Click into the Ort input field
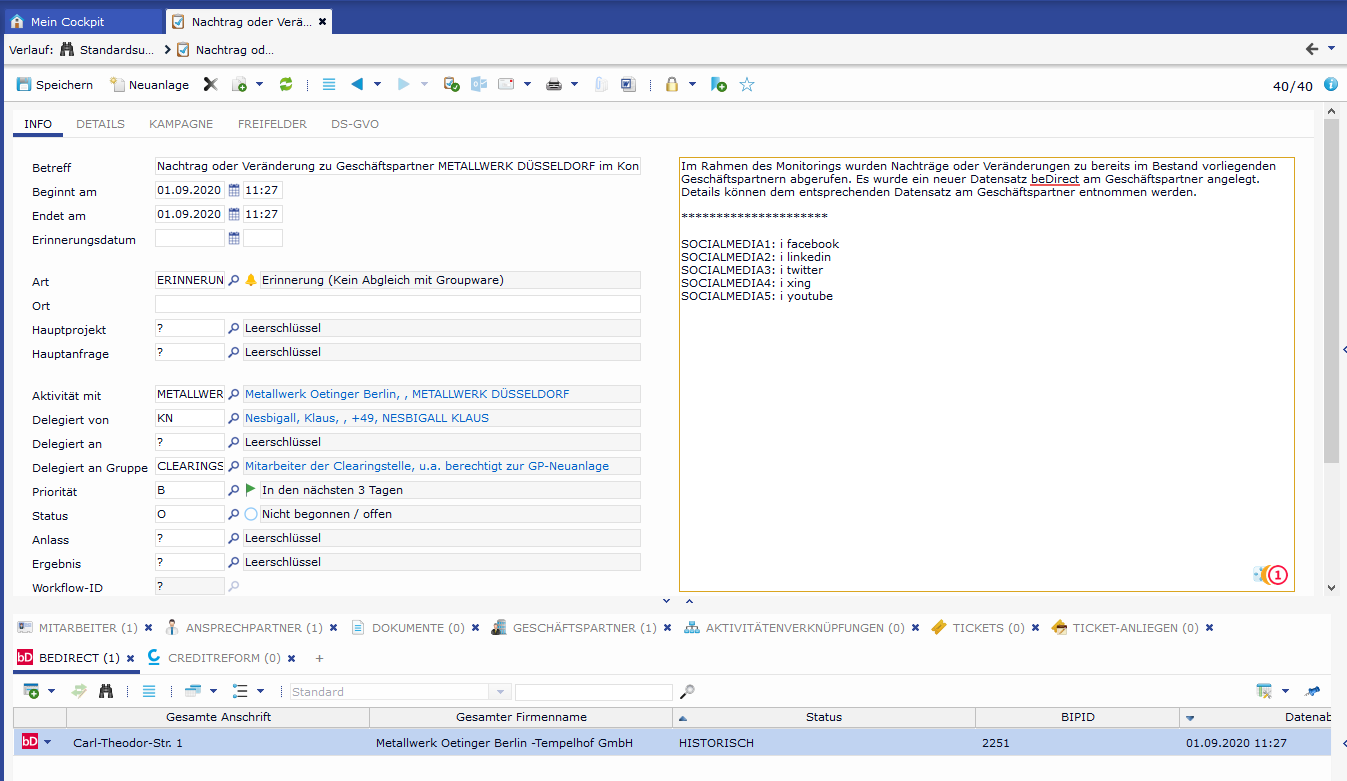 (x=397, y=304)
